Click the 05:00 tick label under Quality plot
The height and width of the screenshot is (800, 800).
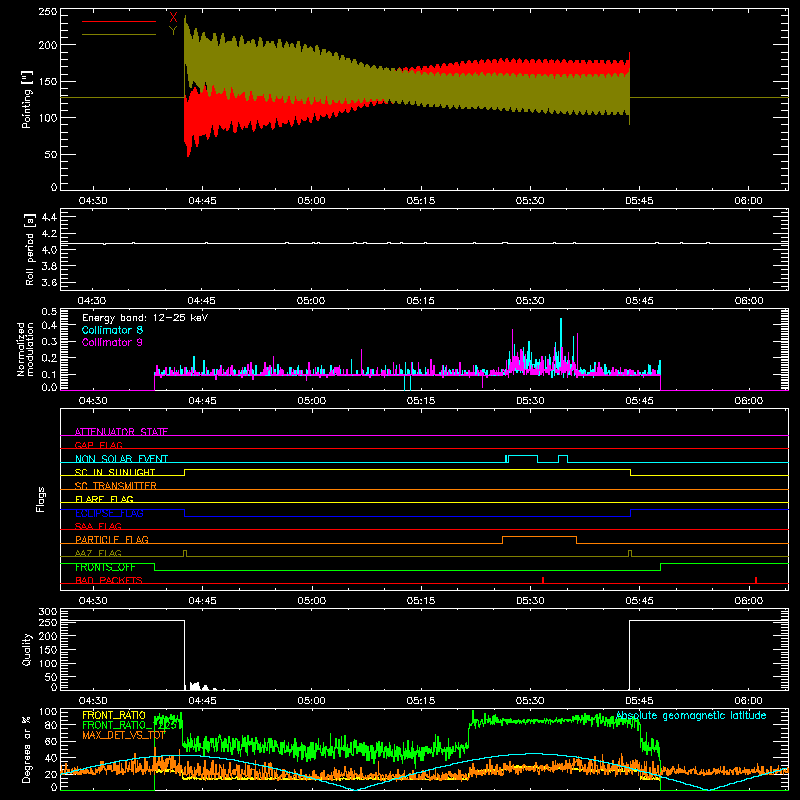(x=311, y=701)
